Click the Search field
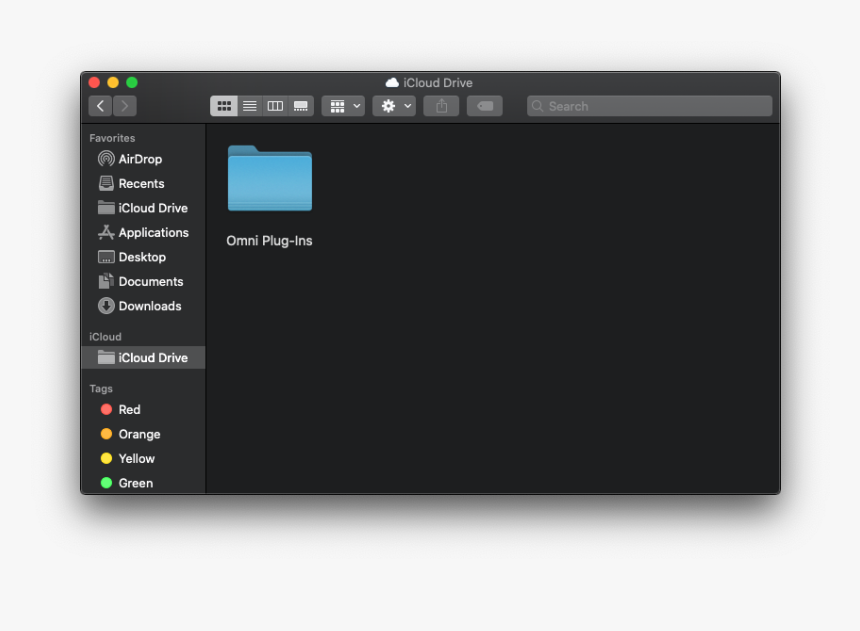 click(649, 106)
